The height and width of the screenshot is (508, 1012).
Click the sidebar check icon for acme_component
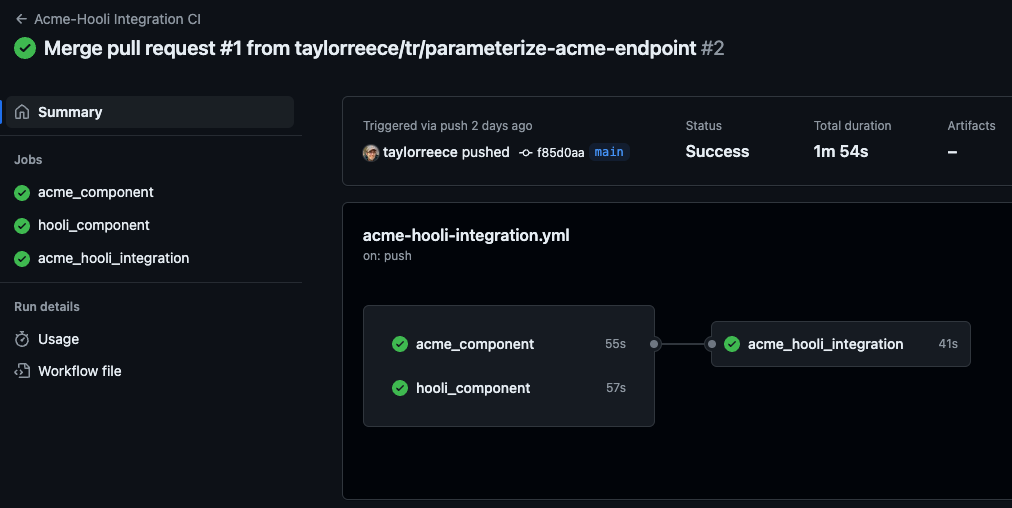pyautogui.click(x=22, y=192)
